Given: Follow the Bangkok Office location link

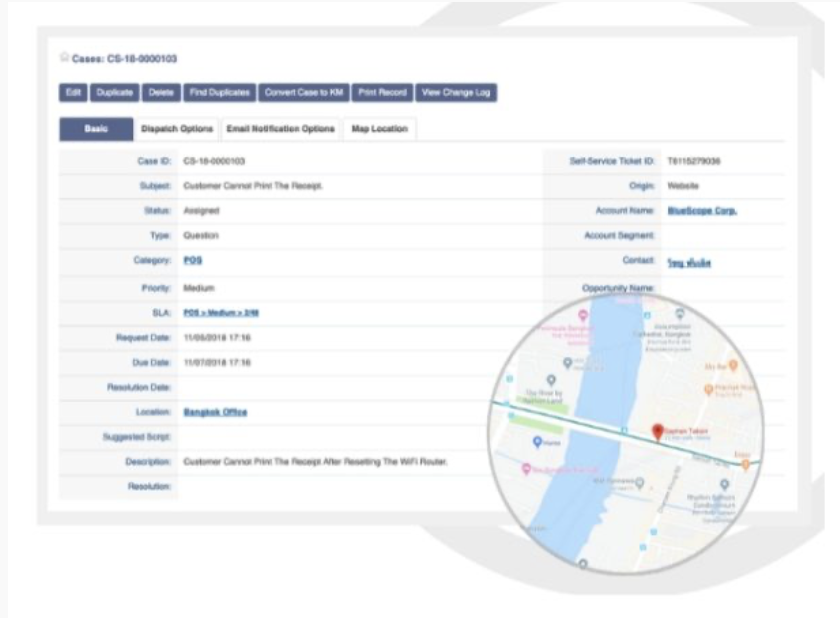Looking at the screenshot, I should tap(215, 412).
